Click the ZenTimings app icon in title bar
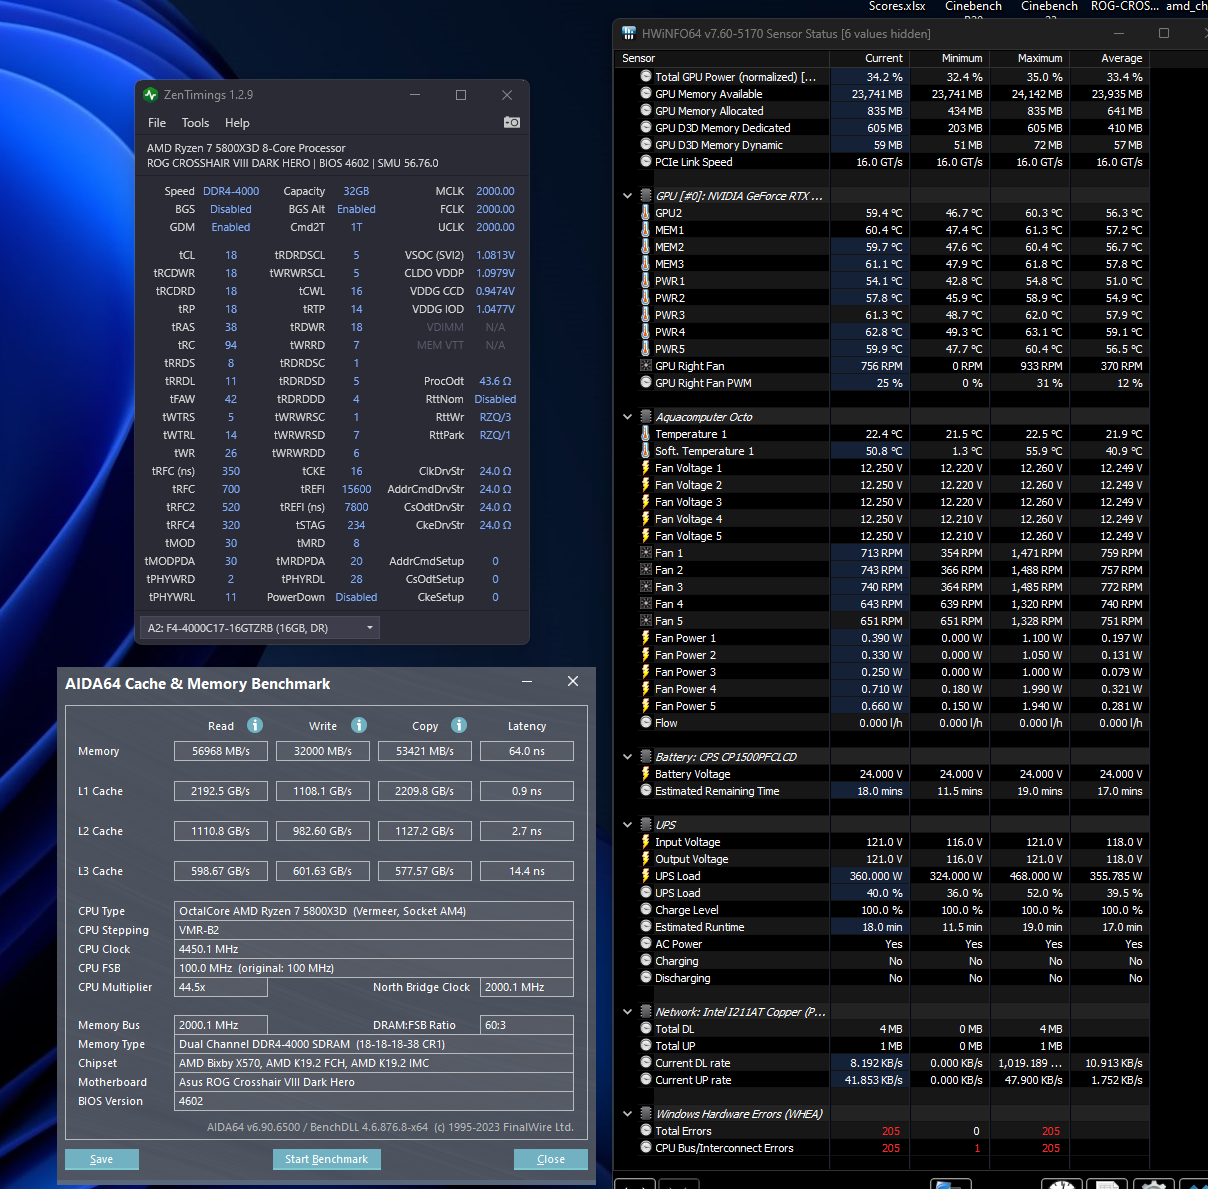Viewport: 1208px width, 1189px height. (x=151, y=95)
